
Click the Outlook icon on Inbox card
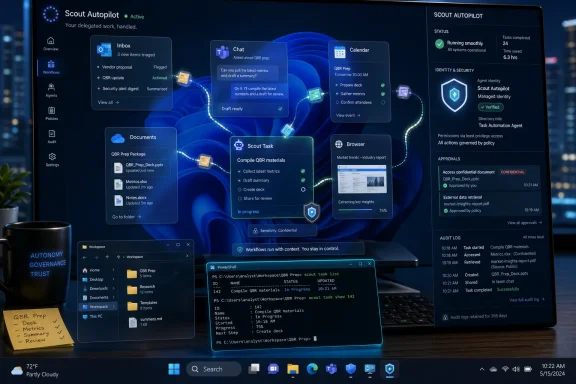click(104, 50)
